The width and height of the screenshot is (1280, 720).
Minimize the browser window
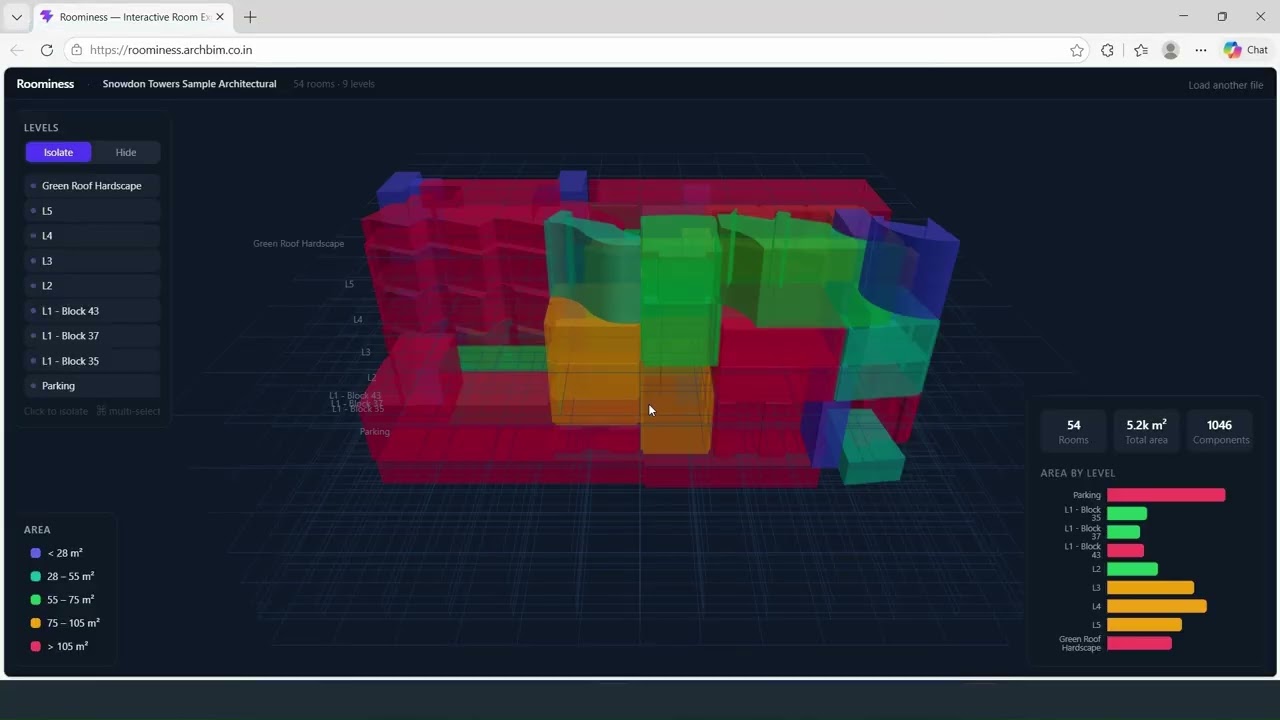[1184, 17]
